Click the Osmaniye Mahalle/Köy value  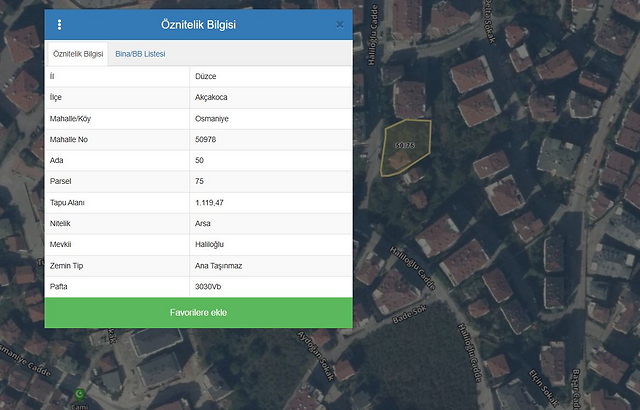(213, 118)
